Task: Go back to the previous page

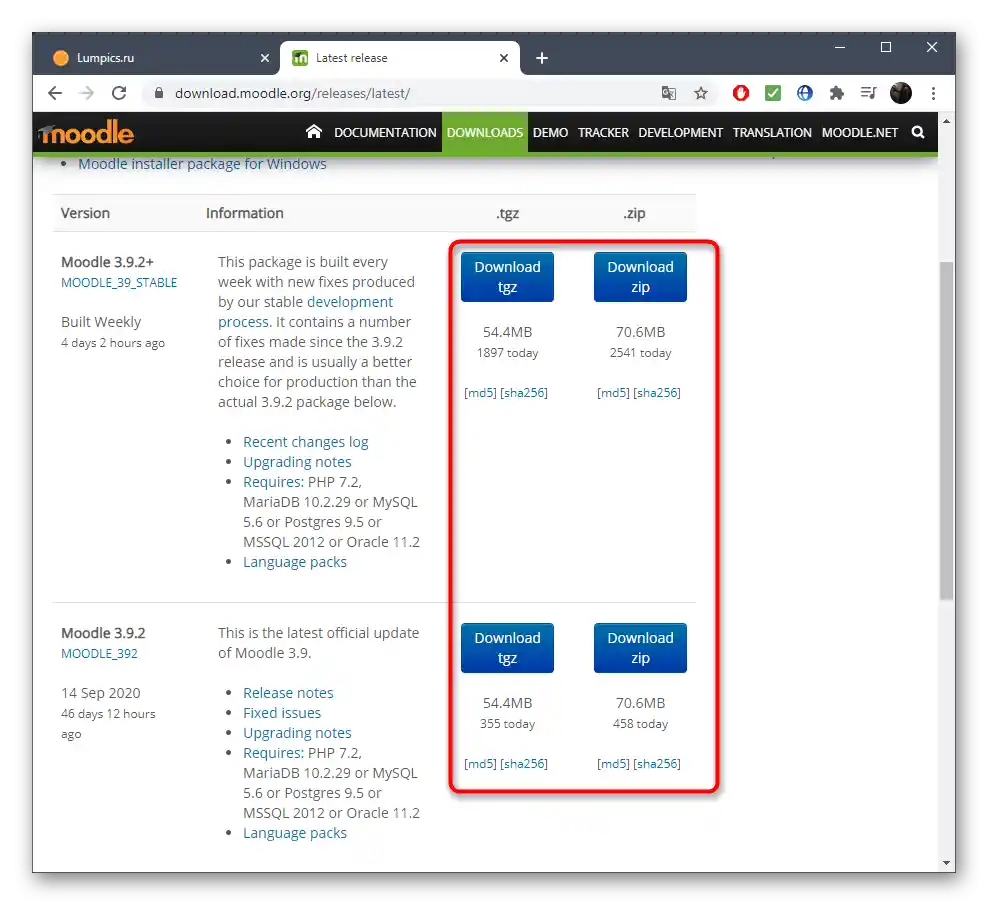Action: (55, 93)
